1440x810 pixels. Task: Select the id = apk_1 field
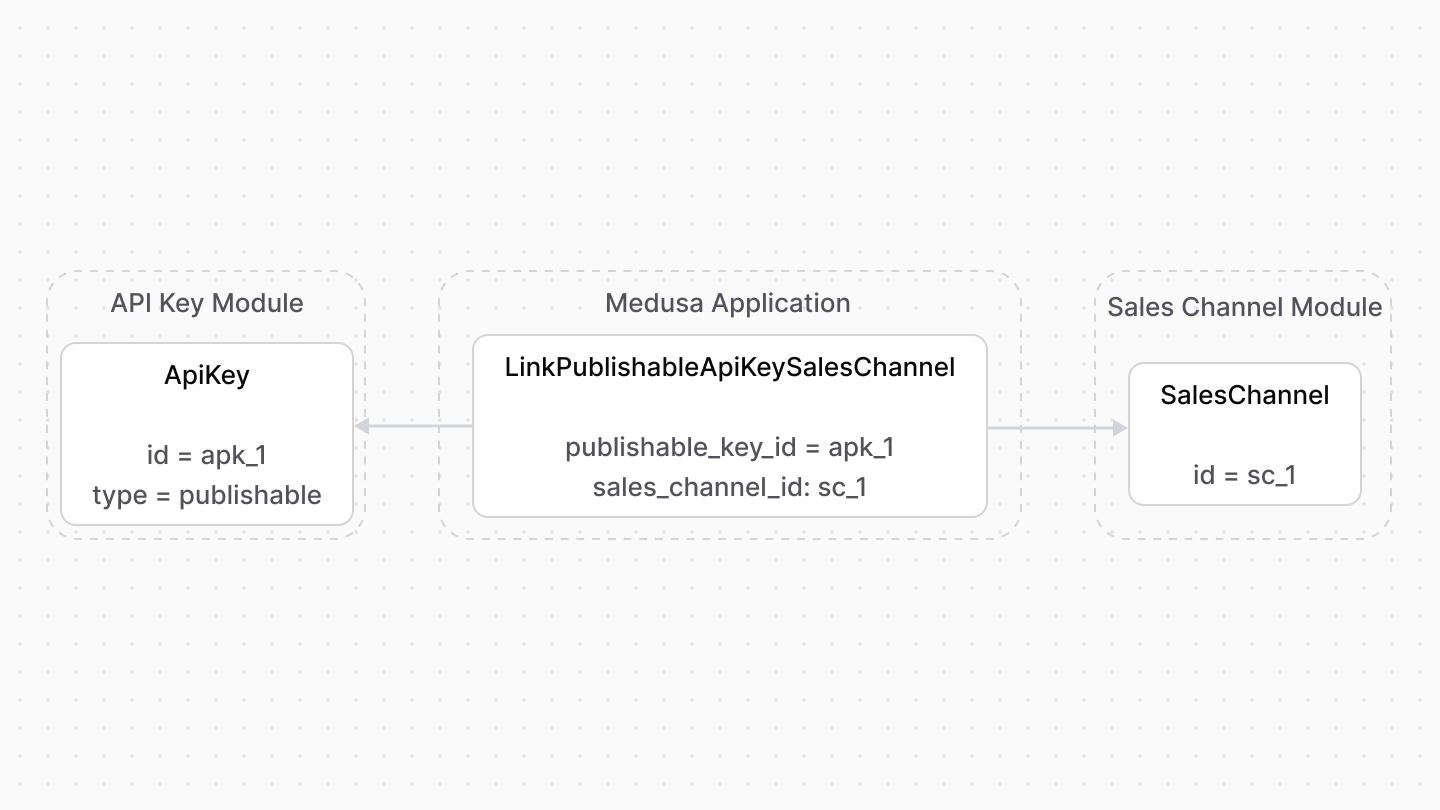click(x=206, y=455)
